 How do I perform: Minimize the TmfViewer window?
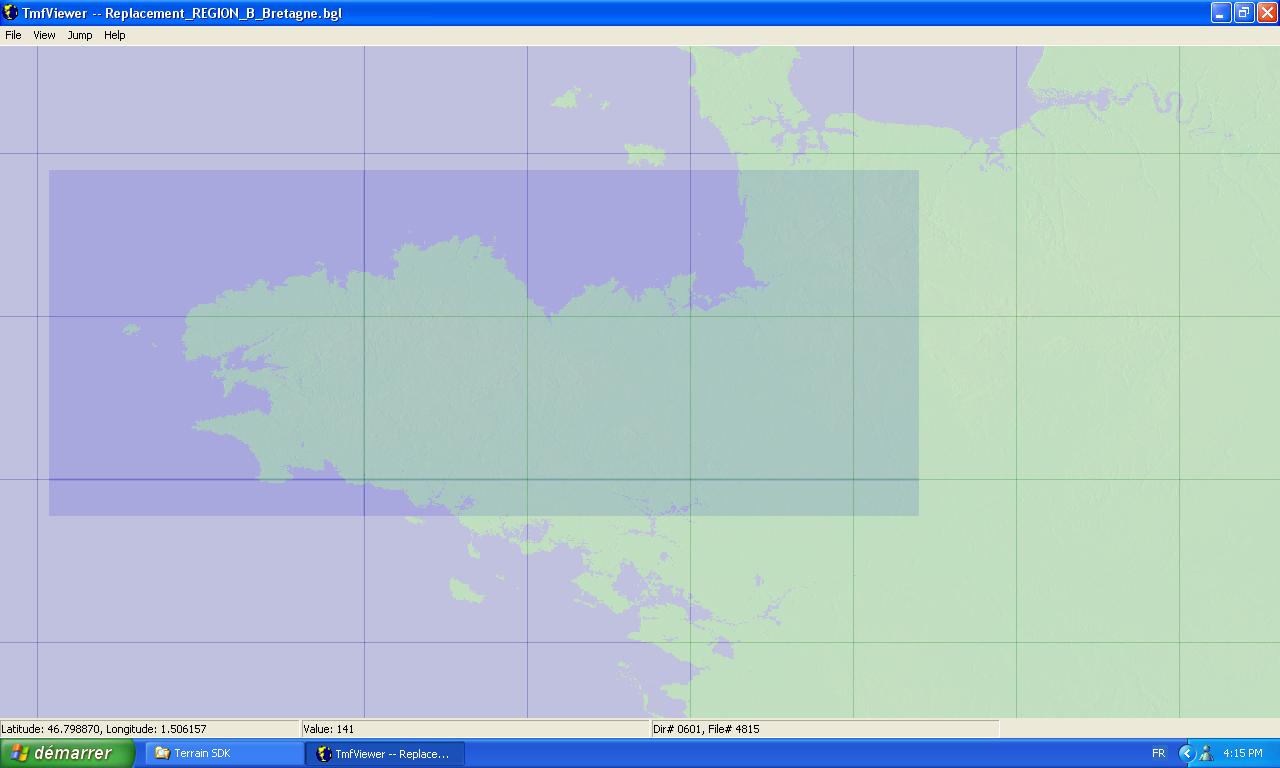click(1221, 13)
